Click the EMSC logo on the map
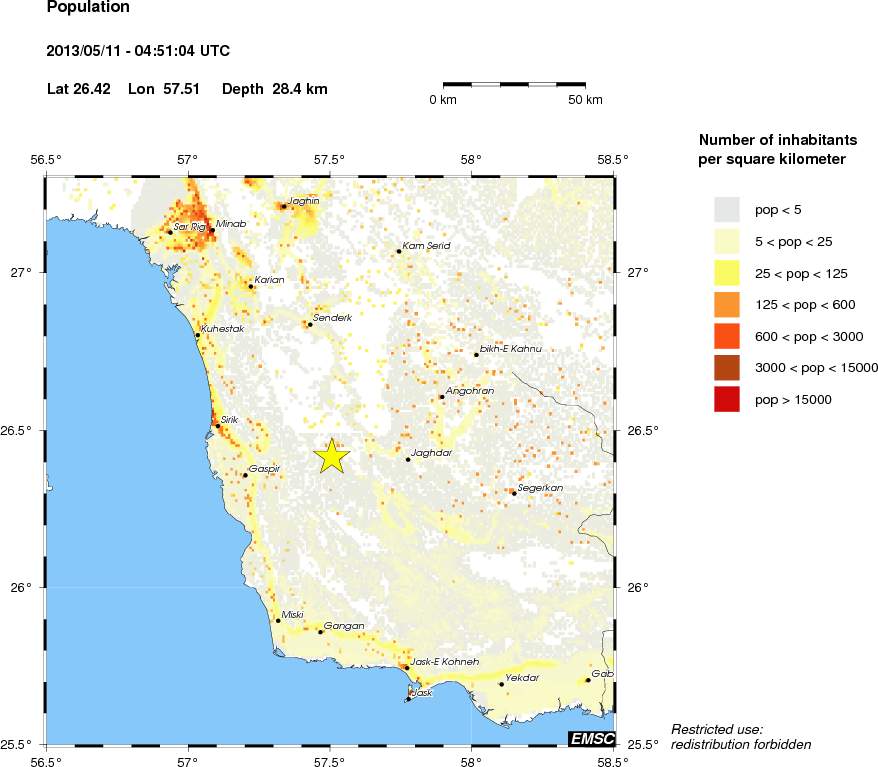The image size is (878, 767). coord(591,738)
